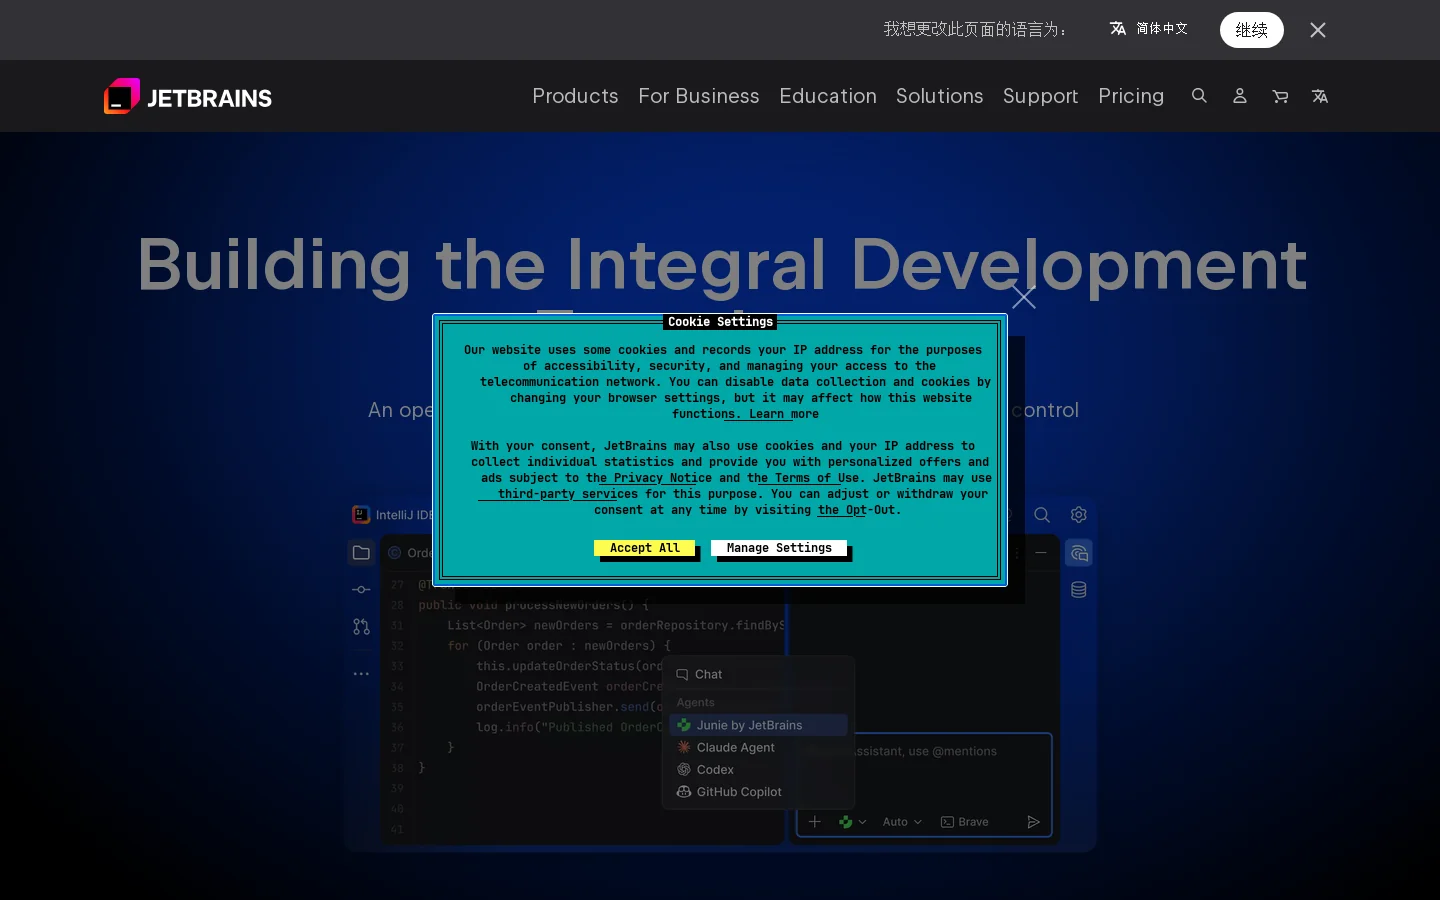Open the Commit icon in IDE sidebar
Viewport: 1440px width, 900px height.
(x=361, y=590)
